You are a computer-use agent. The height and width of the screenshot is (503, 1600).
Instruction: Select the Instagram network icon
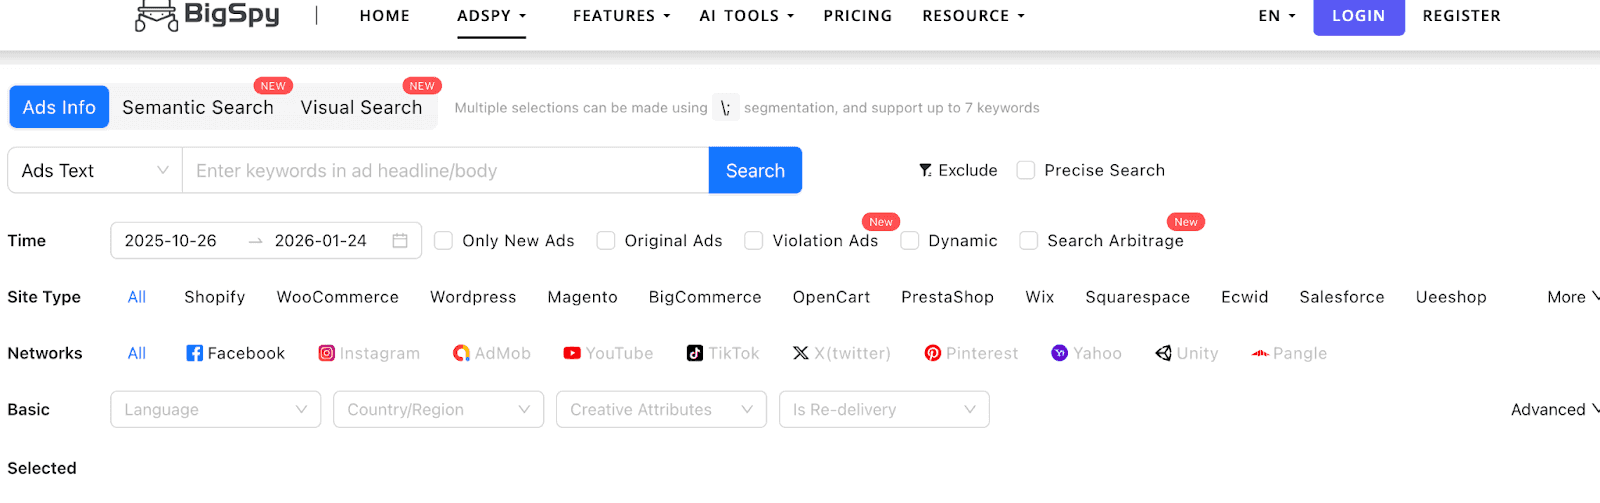326,353
